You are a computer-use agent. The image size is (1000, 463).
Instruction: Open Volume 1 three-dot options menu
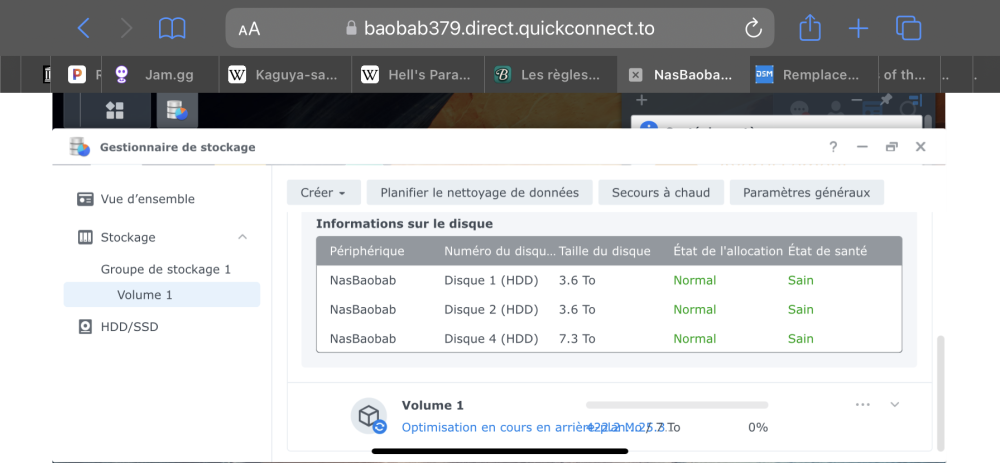click(863, 405)
